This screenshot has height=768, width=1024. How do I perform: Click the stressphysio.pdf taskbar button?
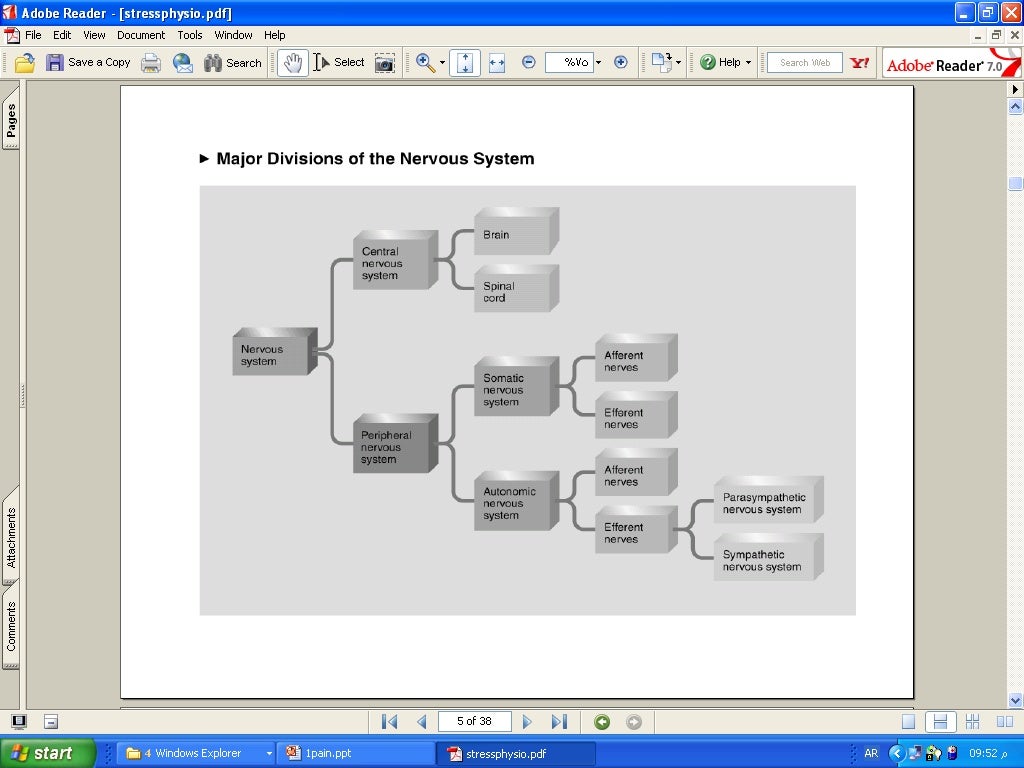point(516,754)
